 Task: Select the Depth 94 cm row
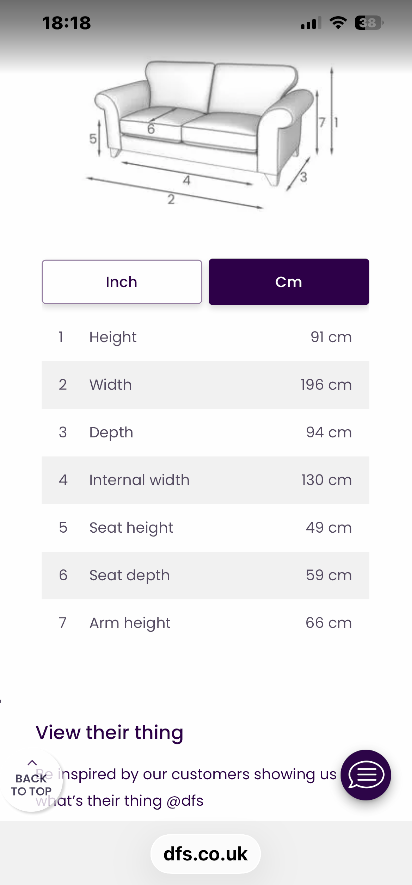[x=205, y=432]
